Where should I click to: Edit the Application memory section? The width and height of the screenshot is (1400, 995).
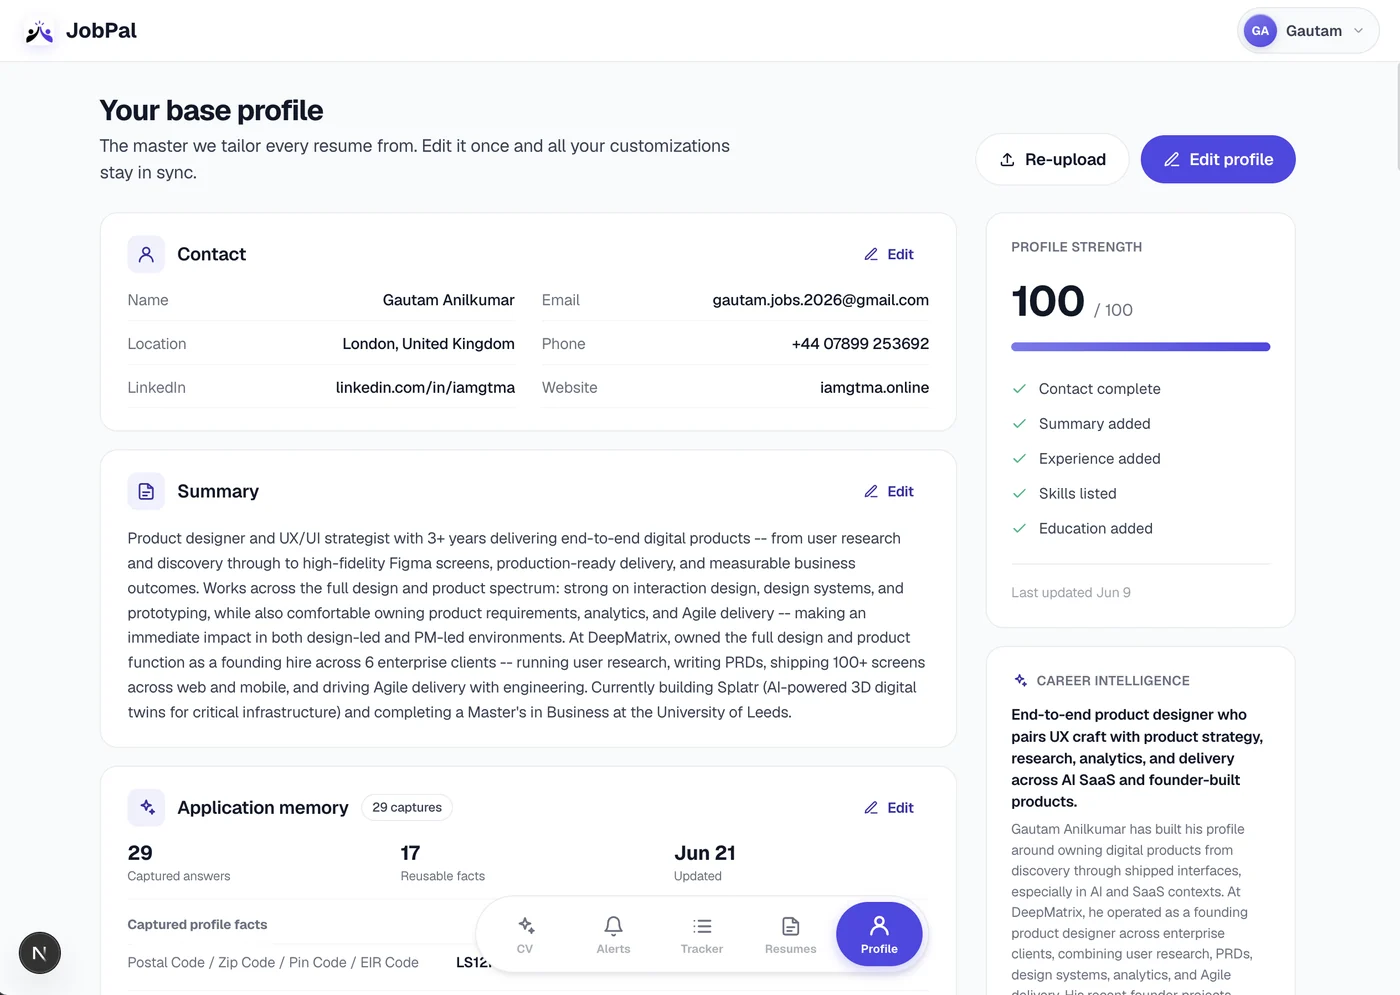(x=889, y=808)
